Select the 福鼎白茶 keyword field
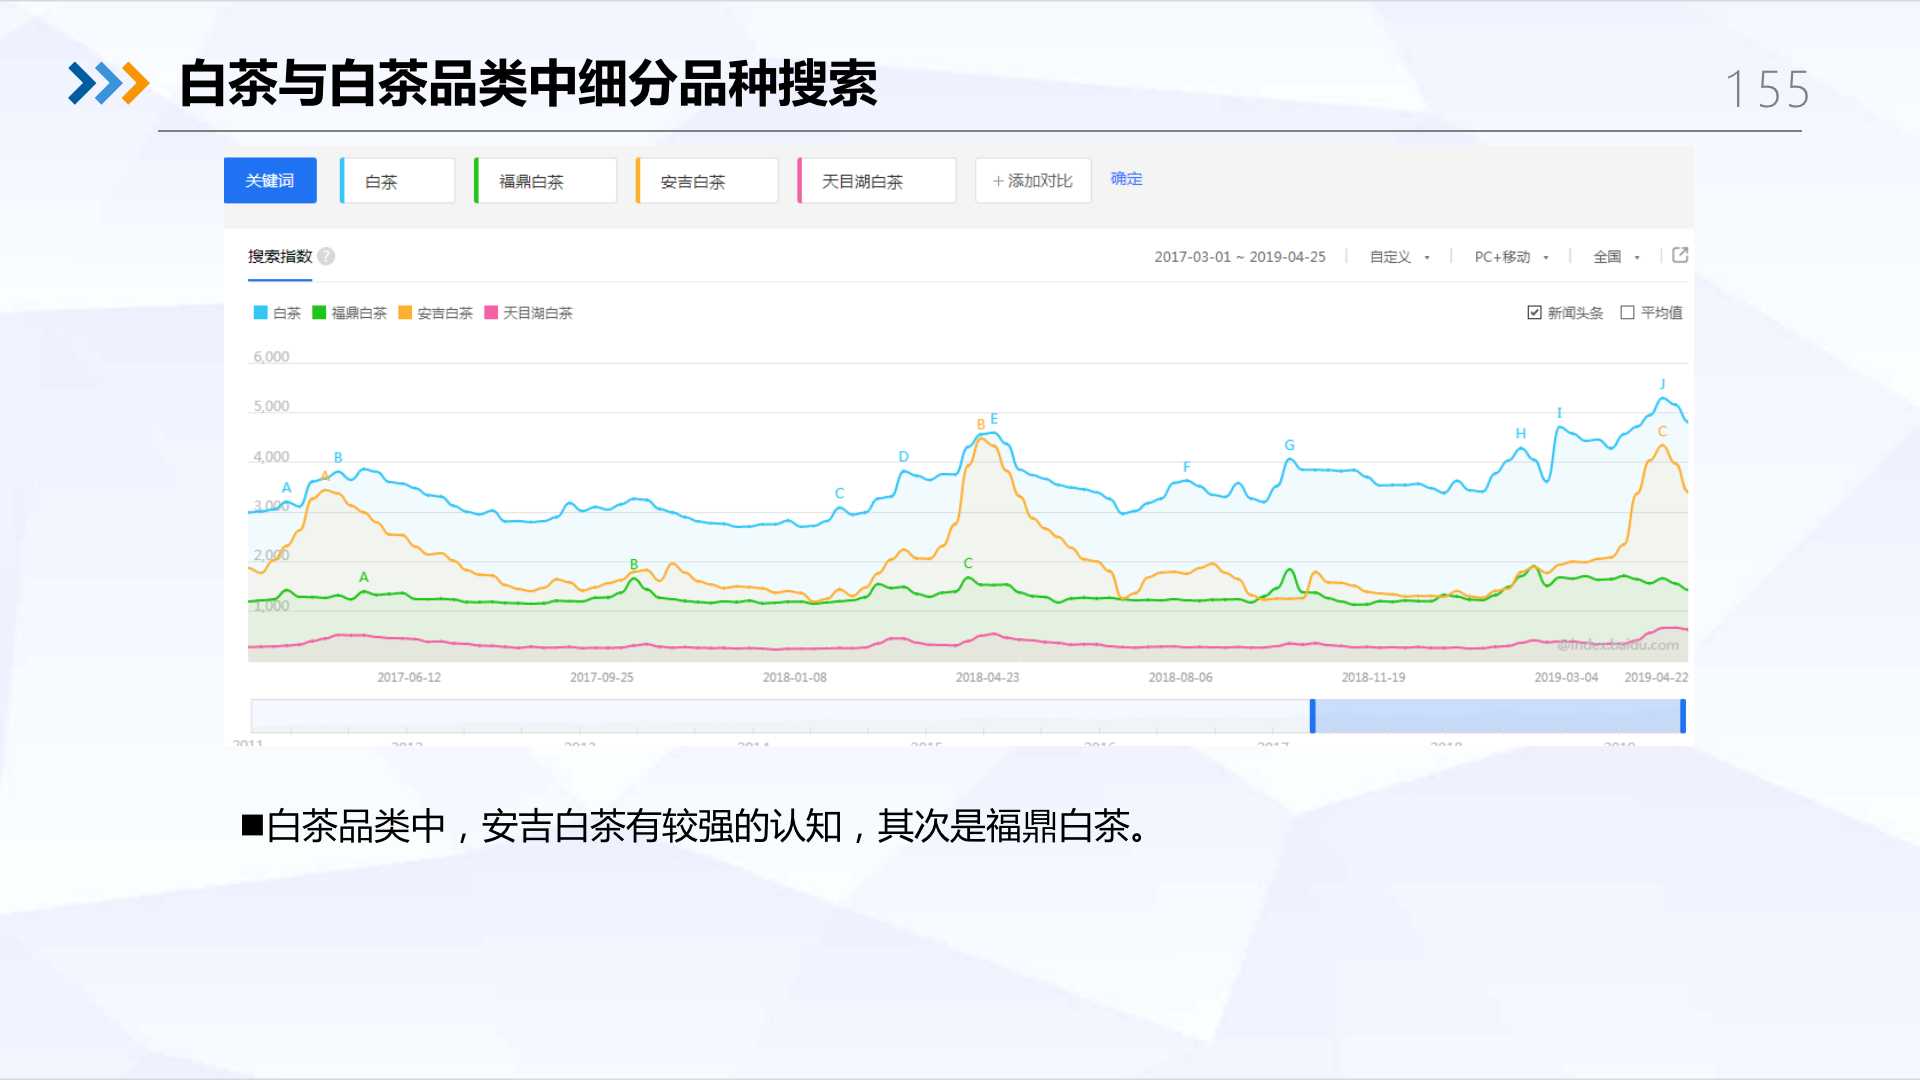This screenshot has height=1080, width=1920. tap(546, 181)
